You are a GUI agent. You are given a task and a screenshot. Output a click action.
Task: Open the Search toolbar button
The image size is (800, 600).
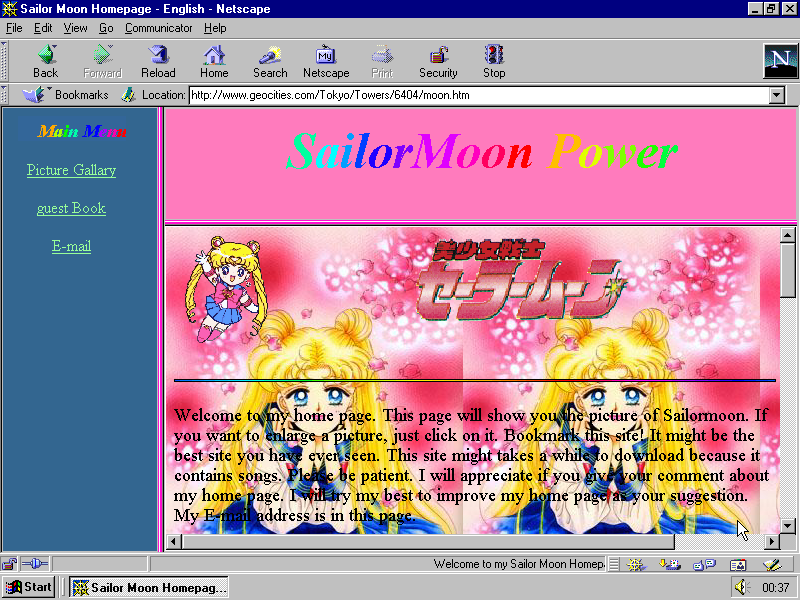point(270,61)
